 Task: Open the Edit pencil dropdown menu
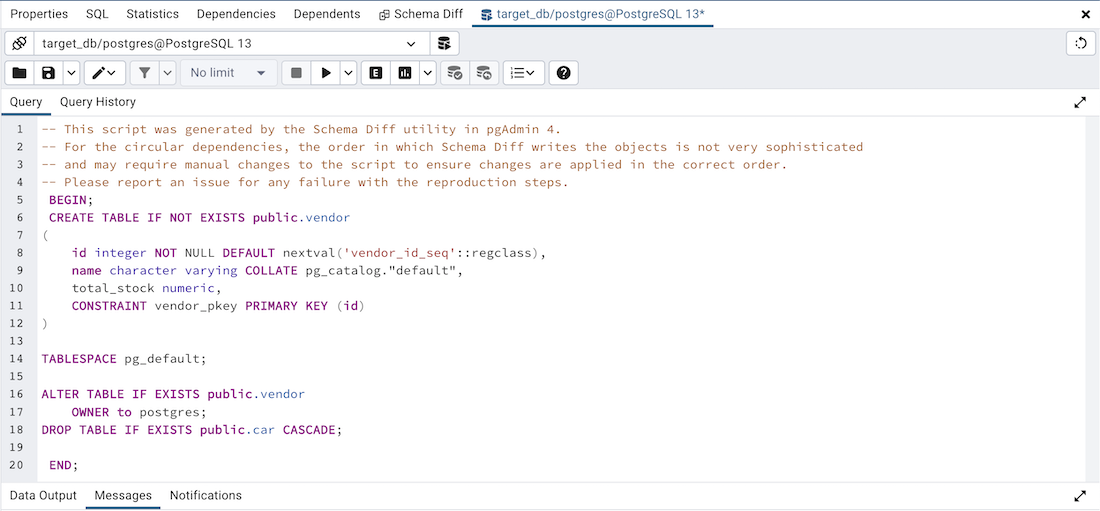[x=104, y=73]
